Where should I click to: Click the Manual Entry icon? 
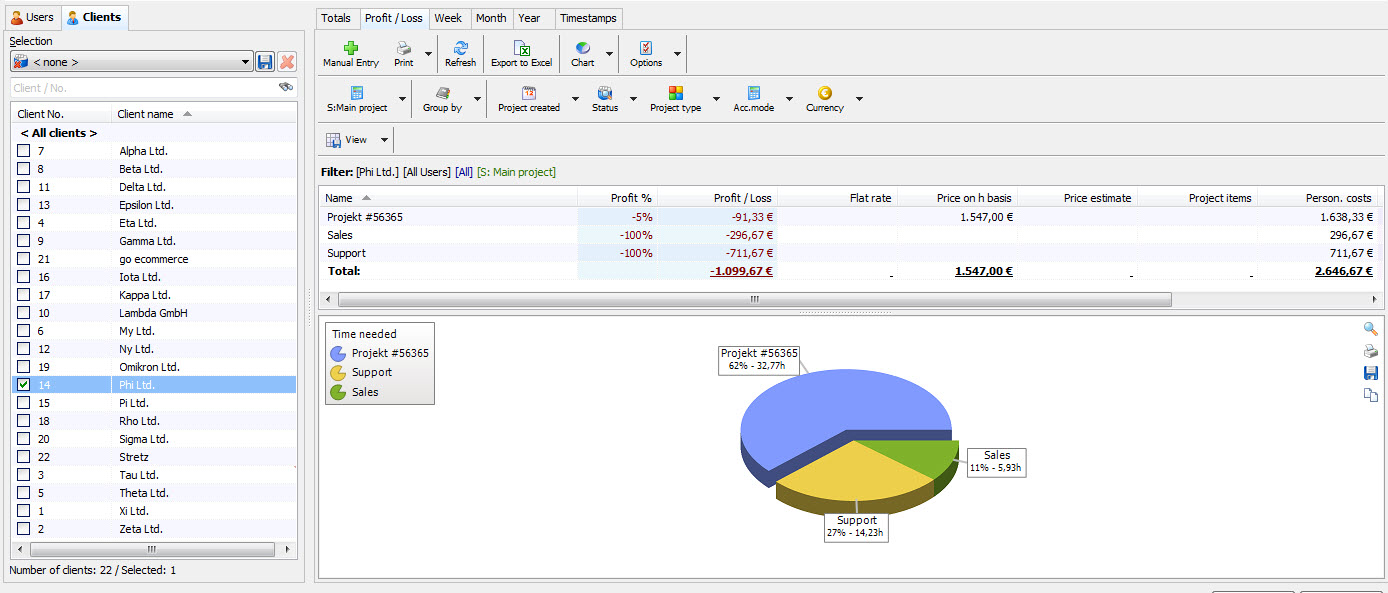pos(350,48)
